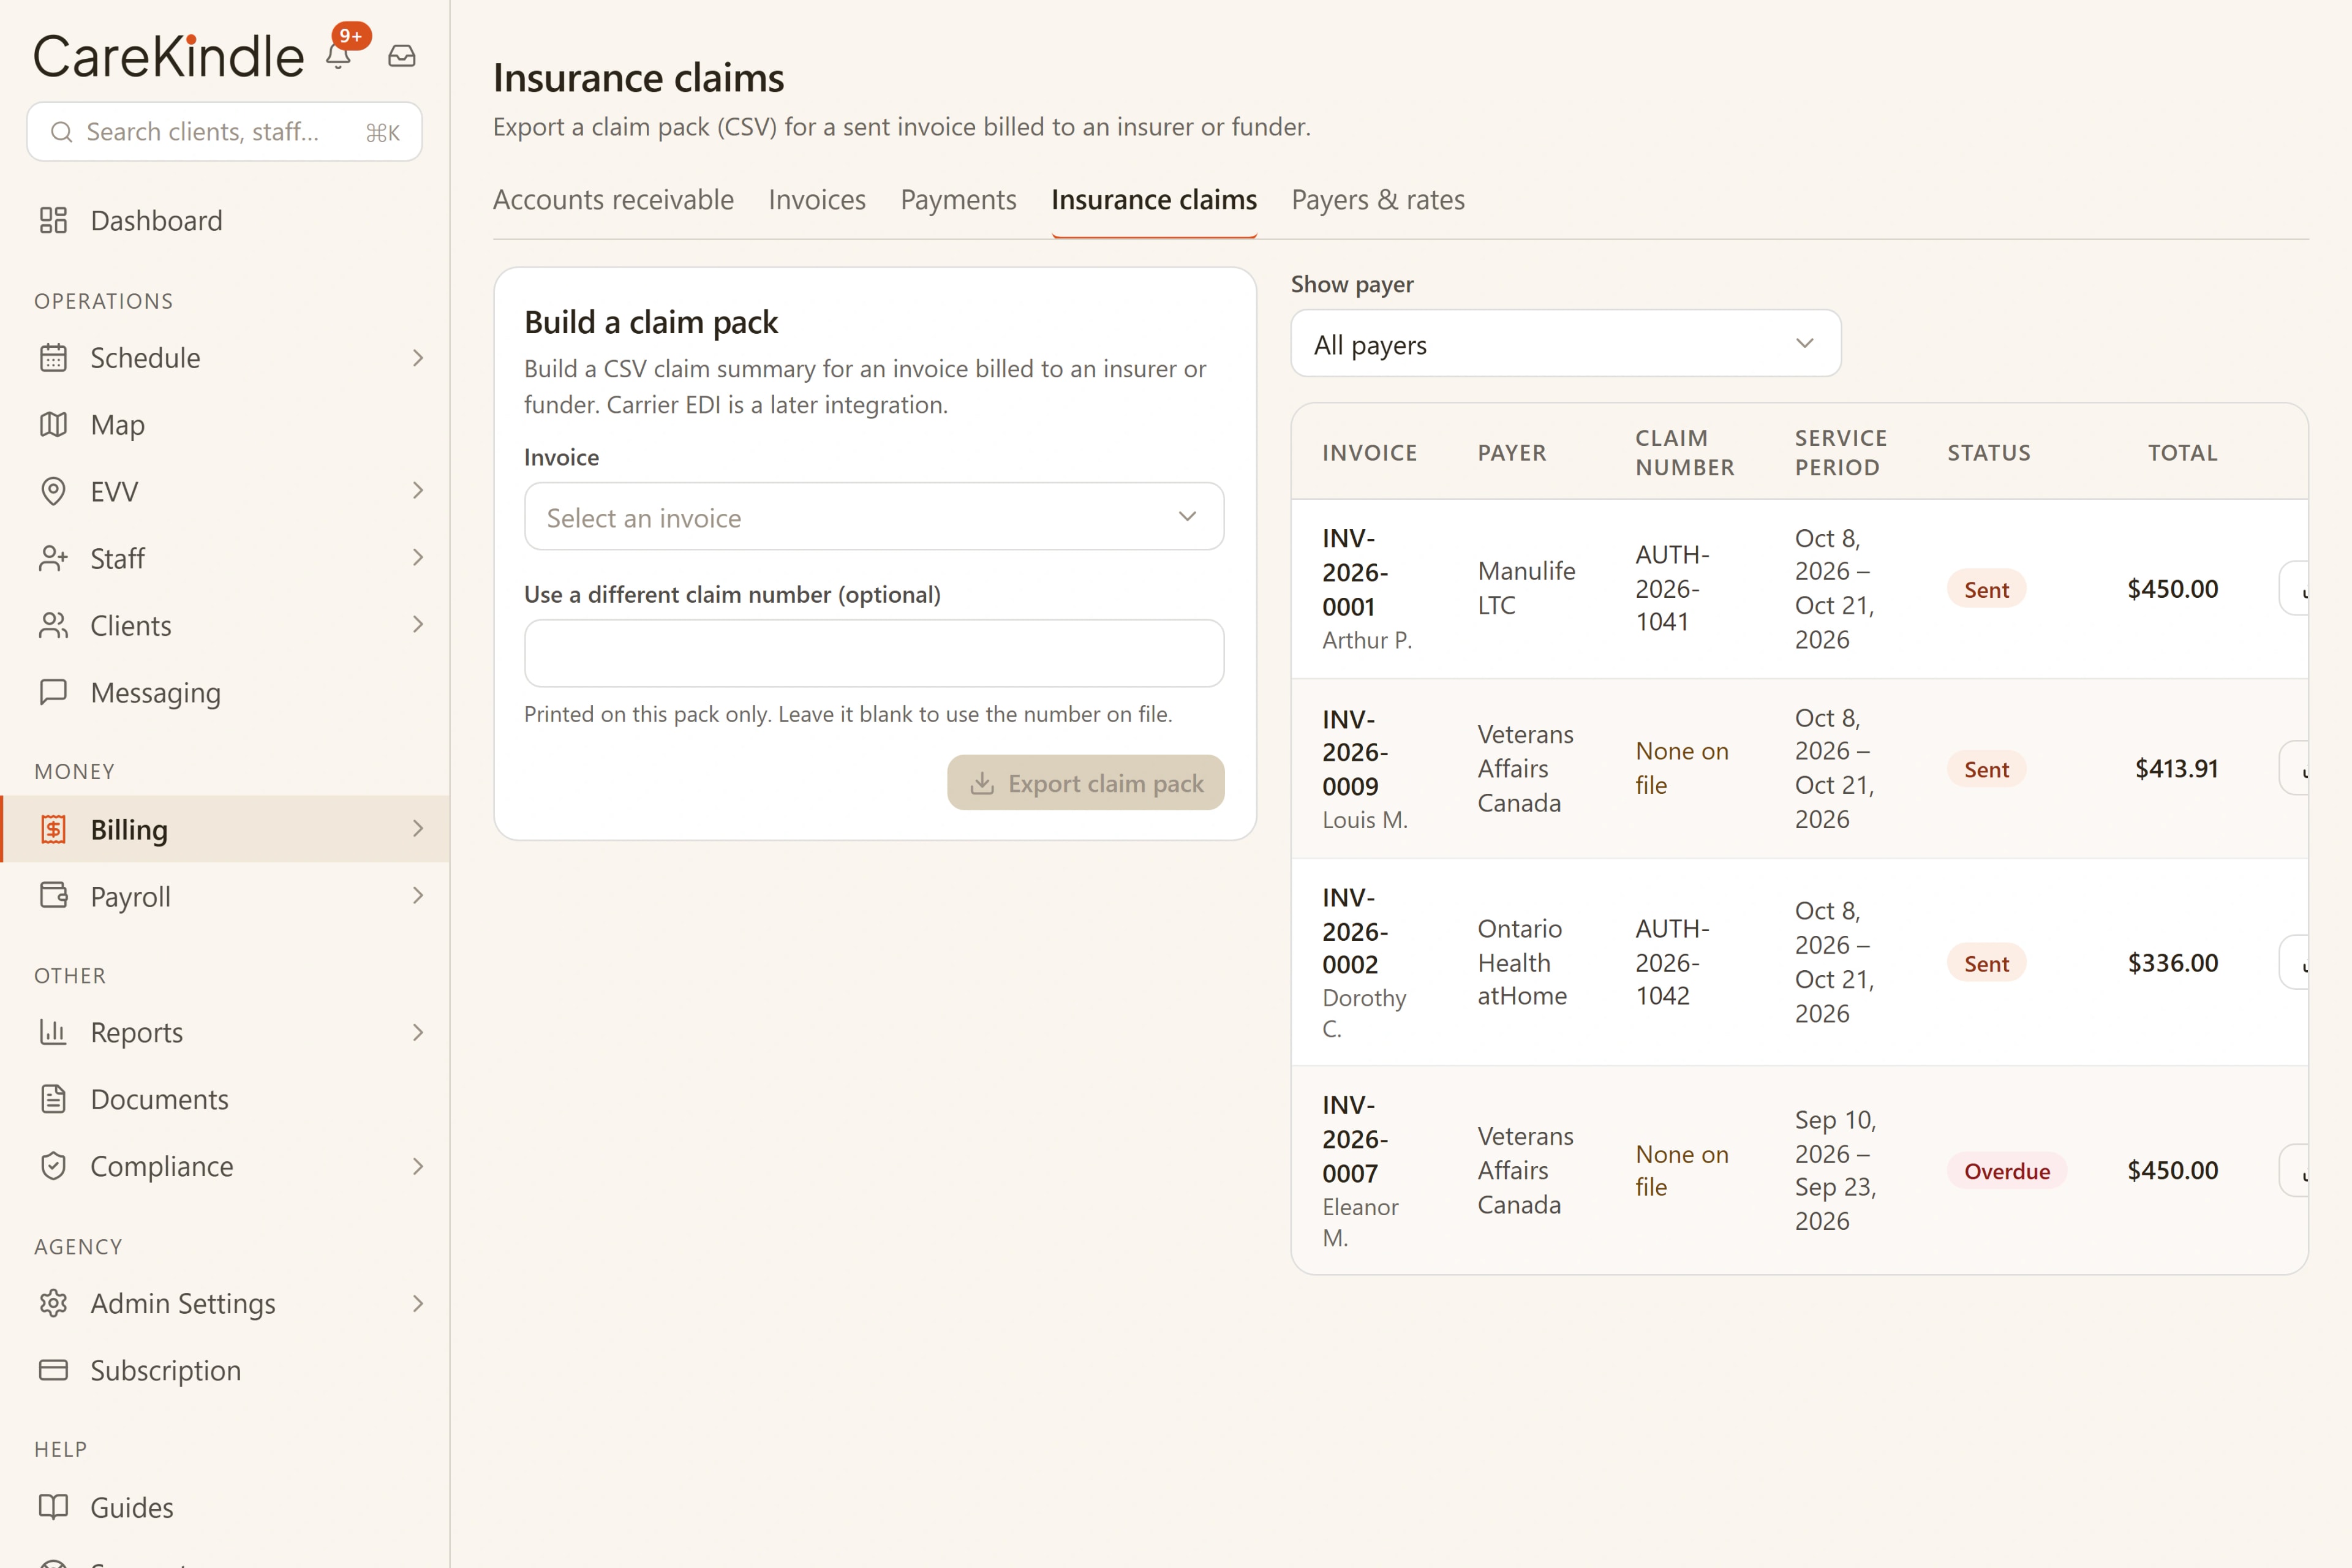Expand the Staff menu chevron
2352x1568 pixels.
coord(418,557)
